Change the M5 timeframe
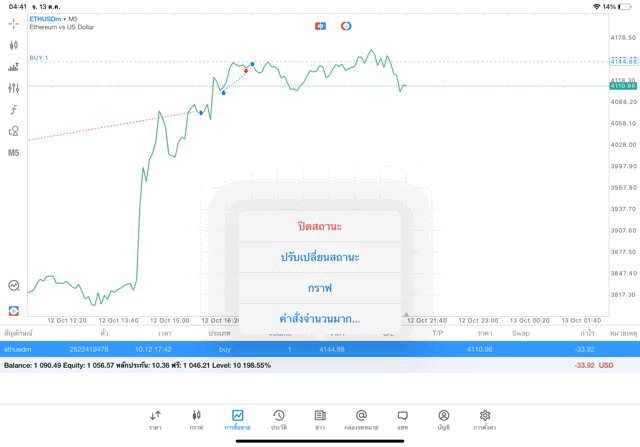The height and width of the screenshot is (447, 640). click(14, 153)
